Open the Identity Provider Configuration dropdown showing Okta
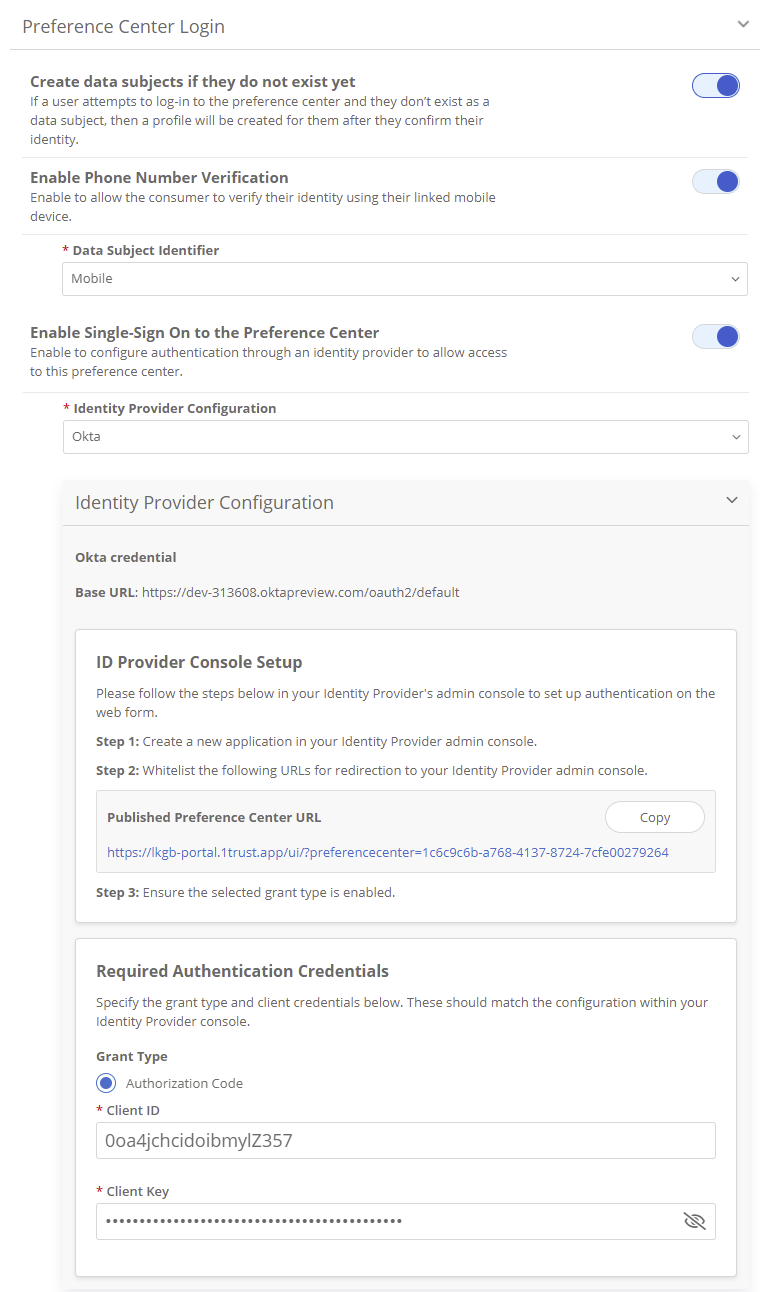The image size is (775, 1292). click(x=405, y=437)
